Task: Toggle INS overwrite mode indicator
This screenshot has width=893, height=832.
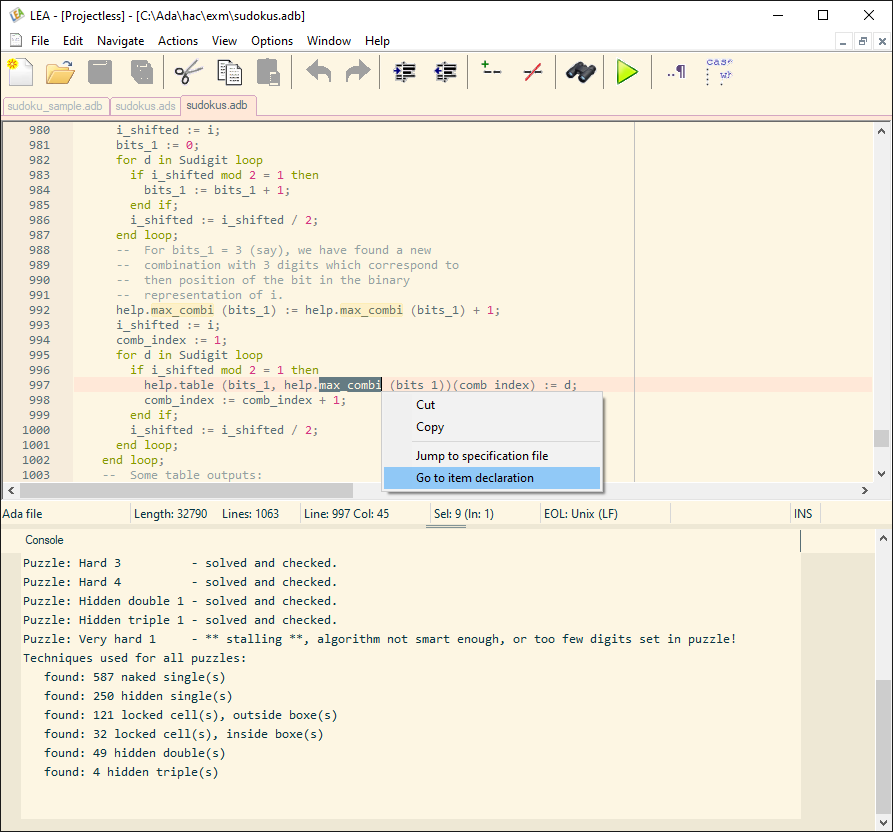Action: click(x=803, y=513)
